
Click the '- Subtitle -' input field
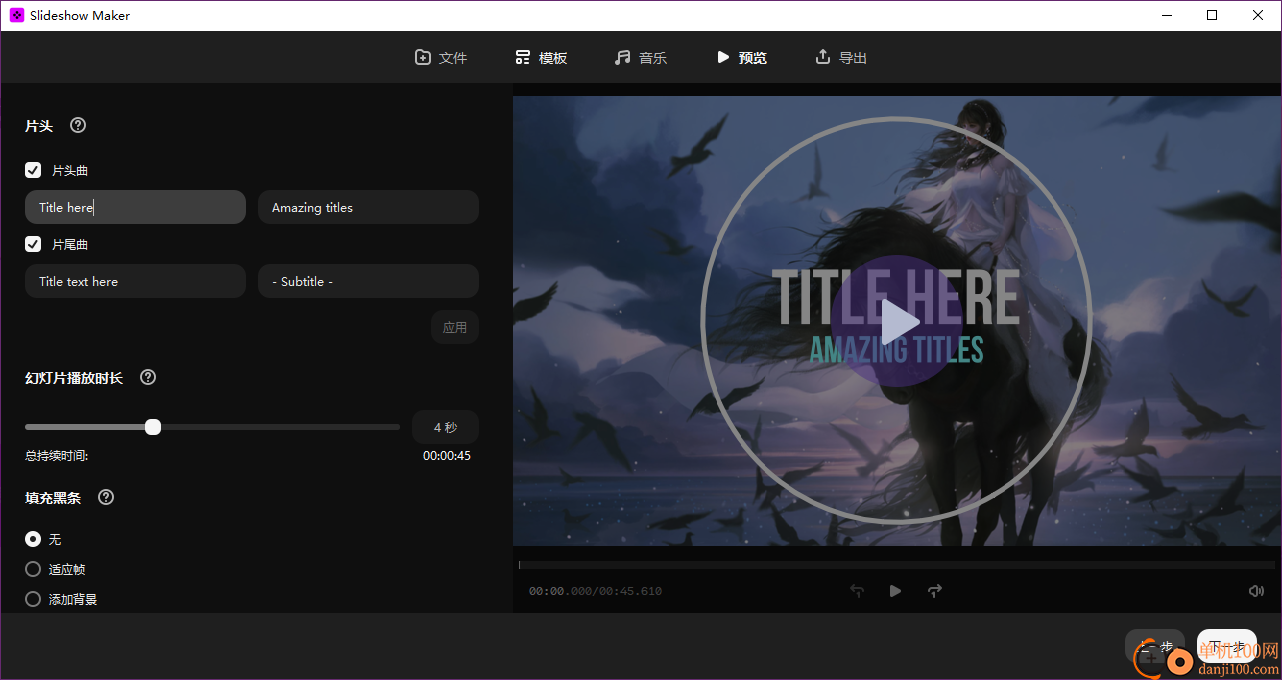(368, 281)
